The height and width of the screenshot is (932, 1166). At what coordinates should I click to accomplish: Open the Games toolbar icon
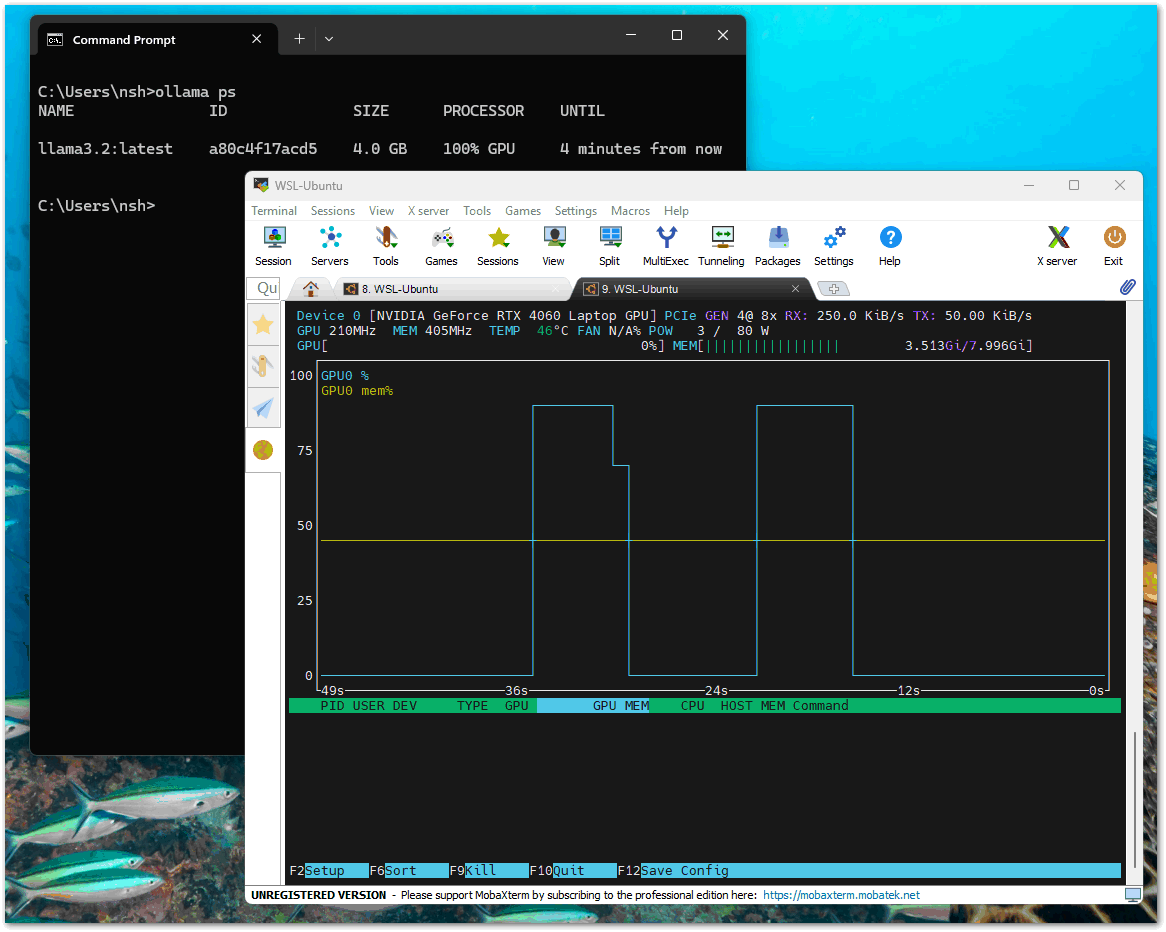point(441,246)
